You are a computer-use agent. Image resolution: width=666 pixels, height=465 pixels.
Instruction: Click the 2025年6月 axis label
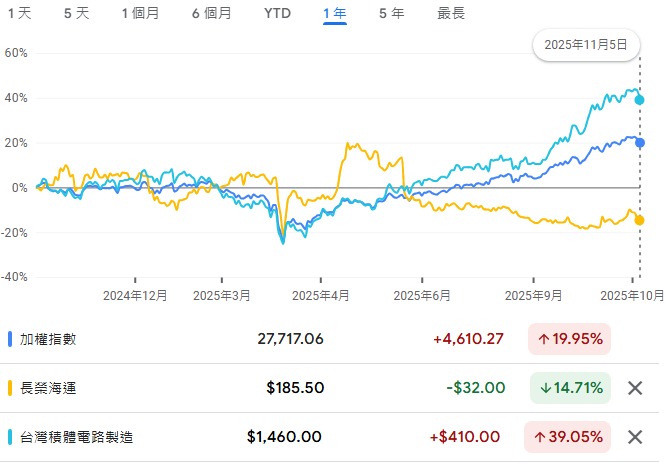[x=422, y=296]
